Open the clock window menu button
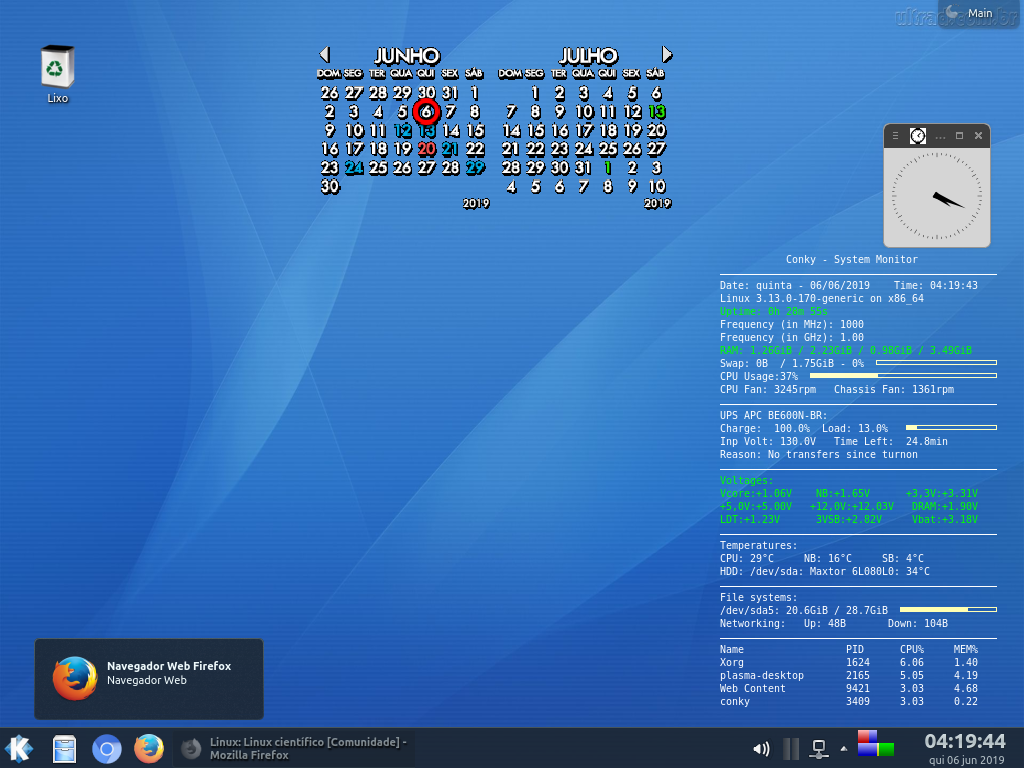The height and width of the screenshot is (768, 1024). [x=895, y=136]
